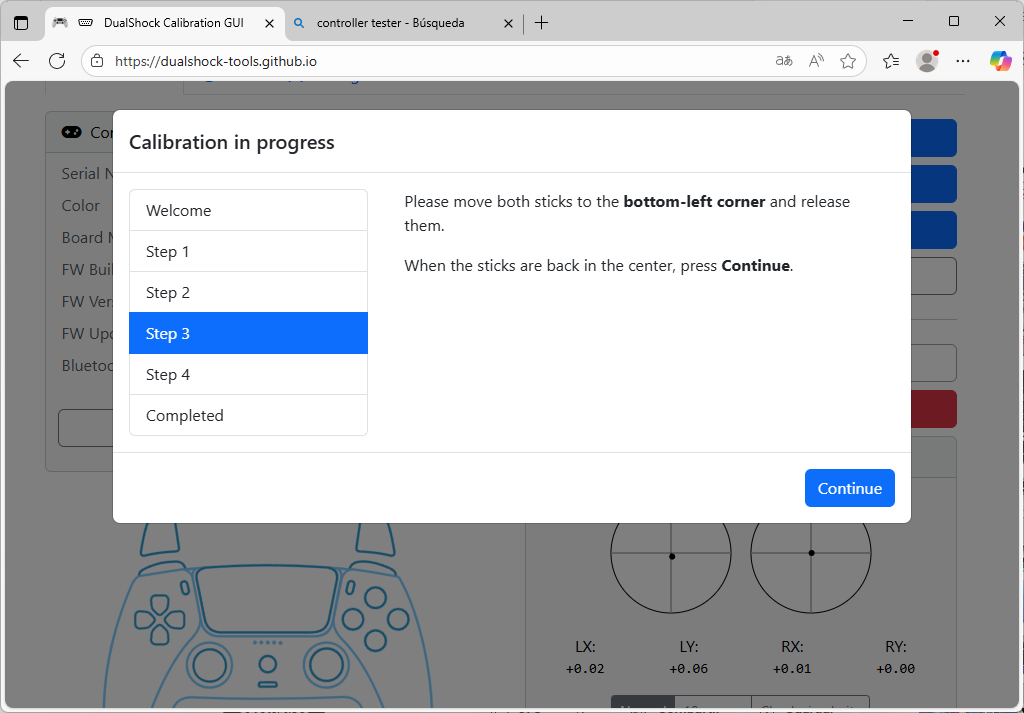Close the controller tester tab
The width and height of the screenshot is (1024, 713).
[x=508, y=24]
